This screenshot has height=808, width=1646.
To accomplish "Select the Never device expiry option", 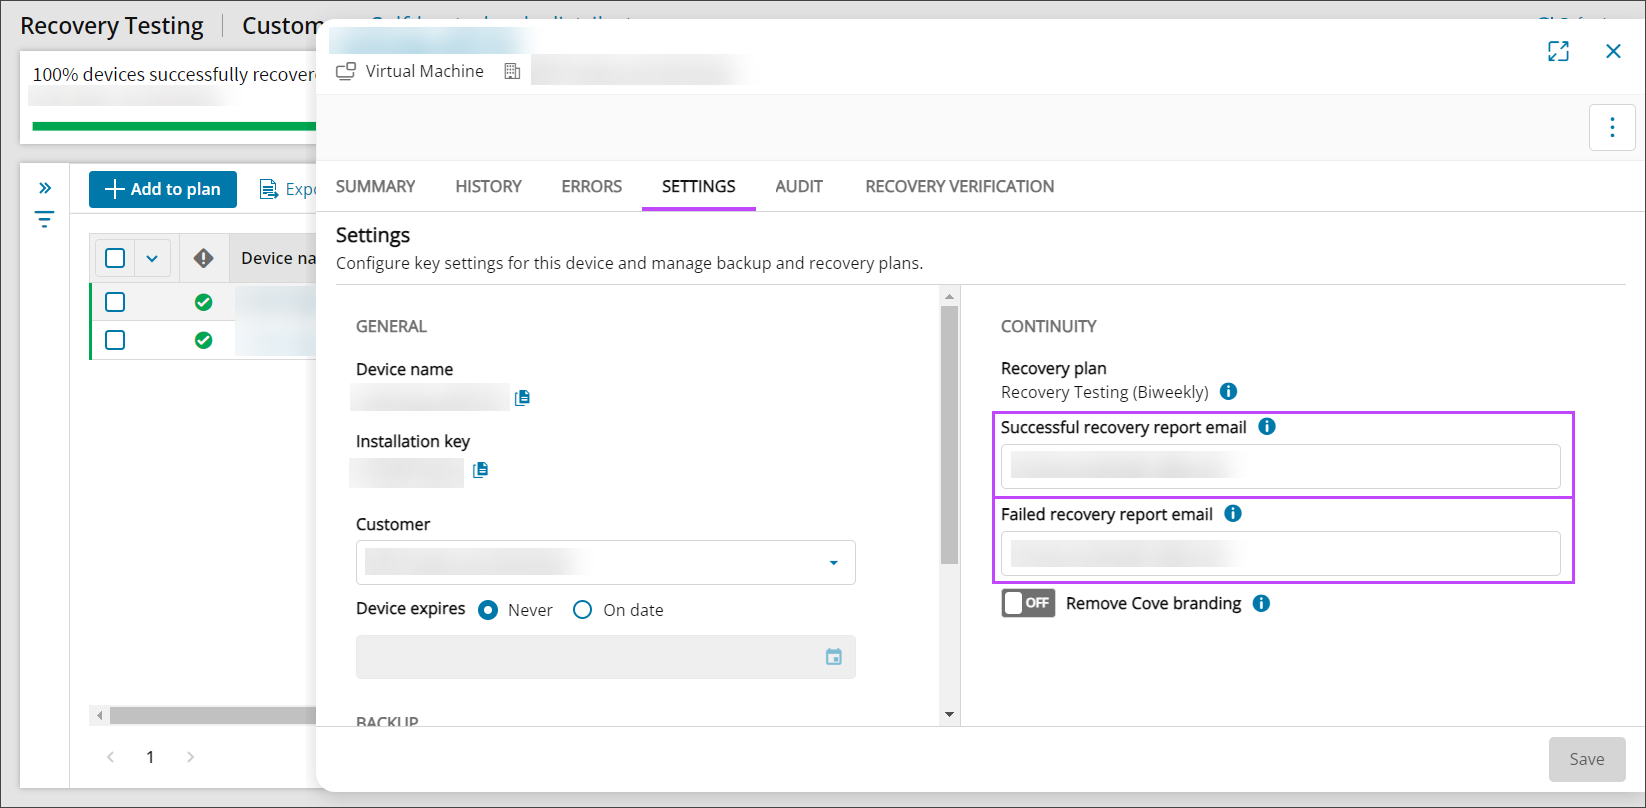I will tap(488, 610).
